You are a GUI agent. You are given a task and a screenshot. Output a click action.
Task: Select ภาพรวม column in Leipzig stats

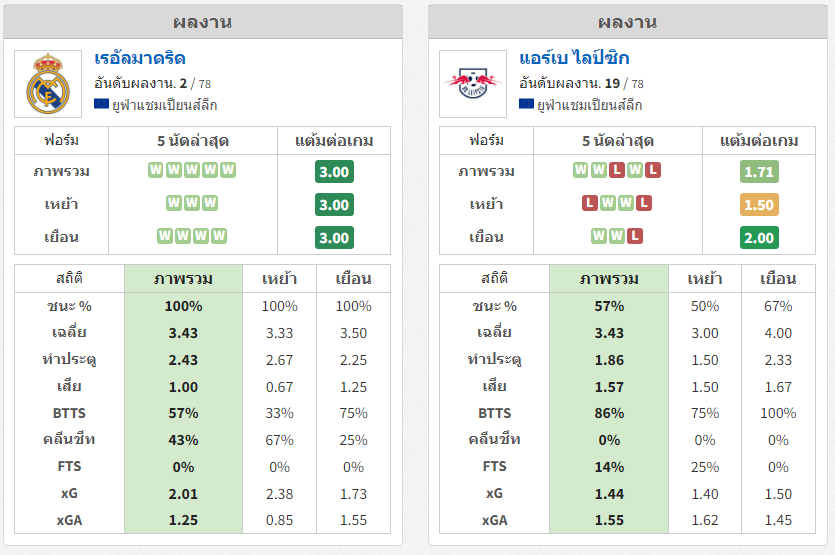point(609,279)
